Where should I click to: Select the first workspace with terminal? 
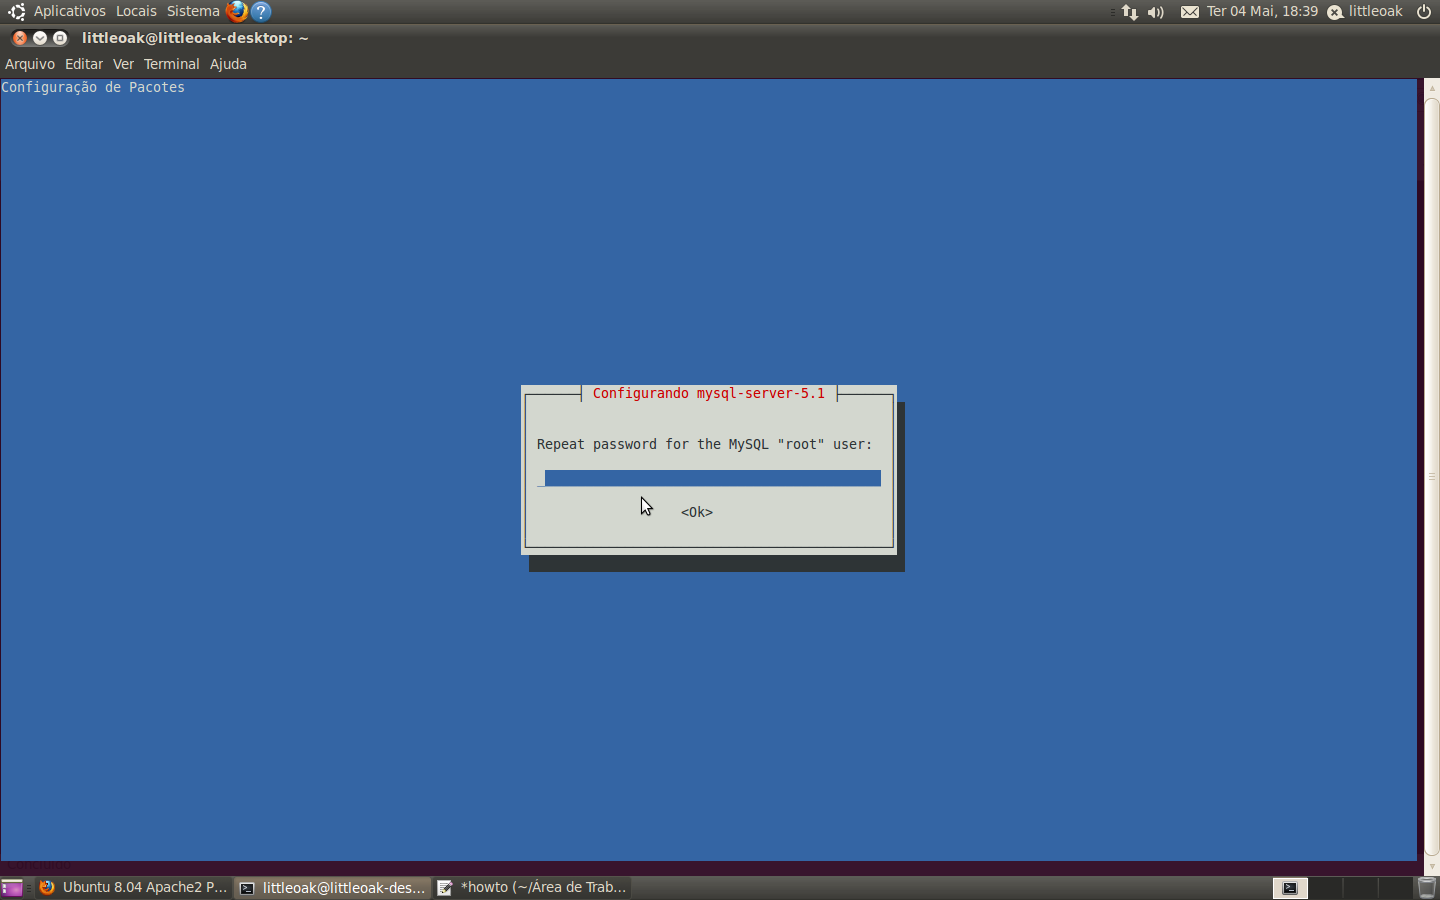pyautogui.click(x=1290, y=888)
